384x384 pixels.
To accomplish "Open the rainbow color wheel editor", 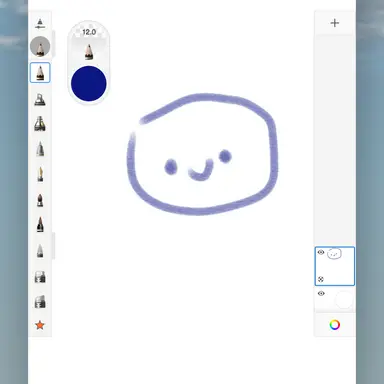I will coord(335,325).
